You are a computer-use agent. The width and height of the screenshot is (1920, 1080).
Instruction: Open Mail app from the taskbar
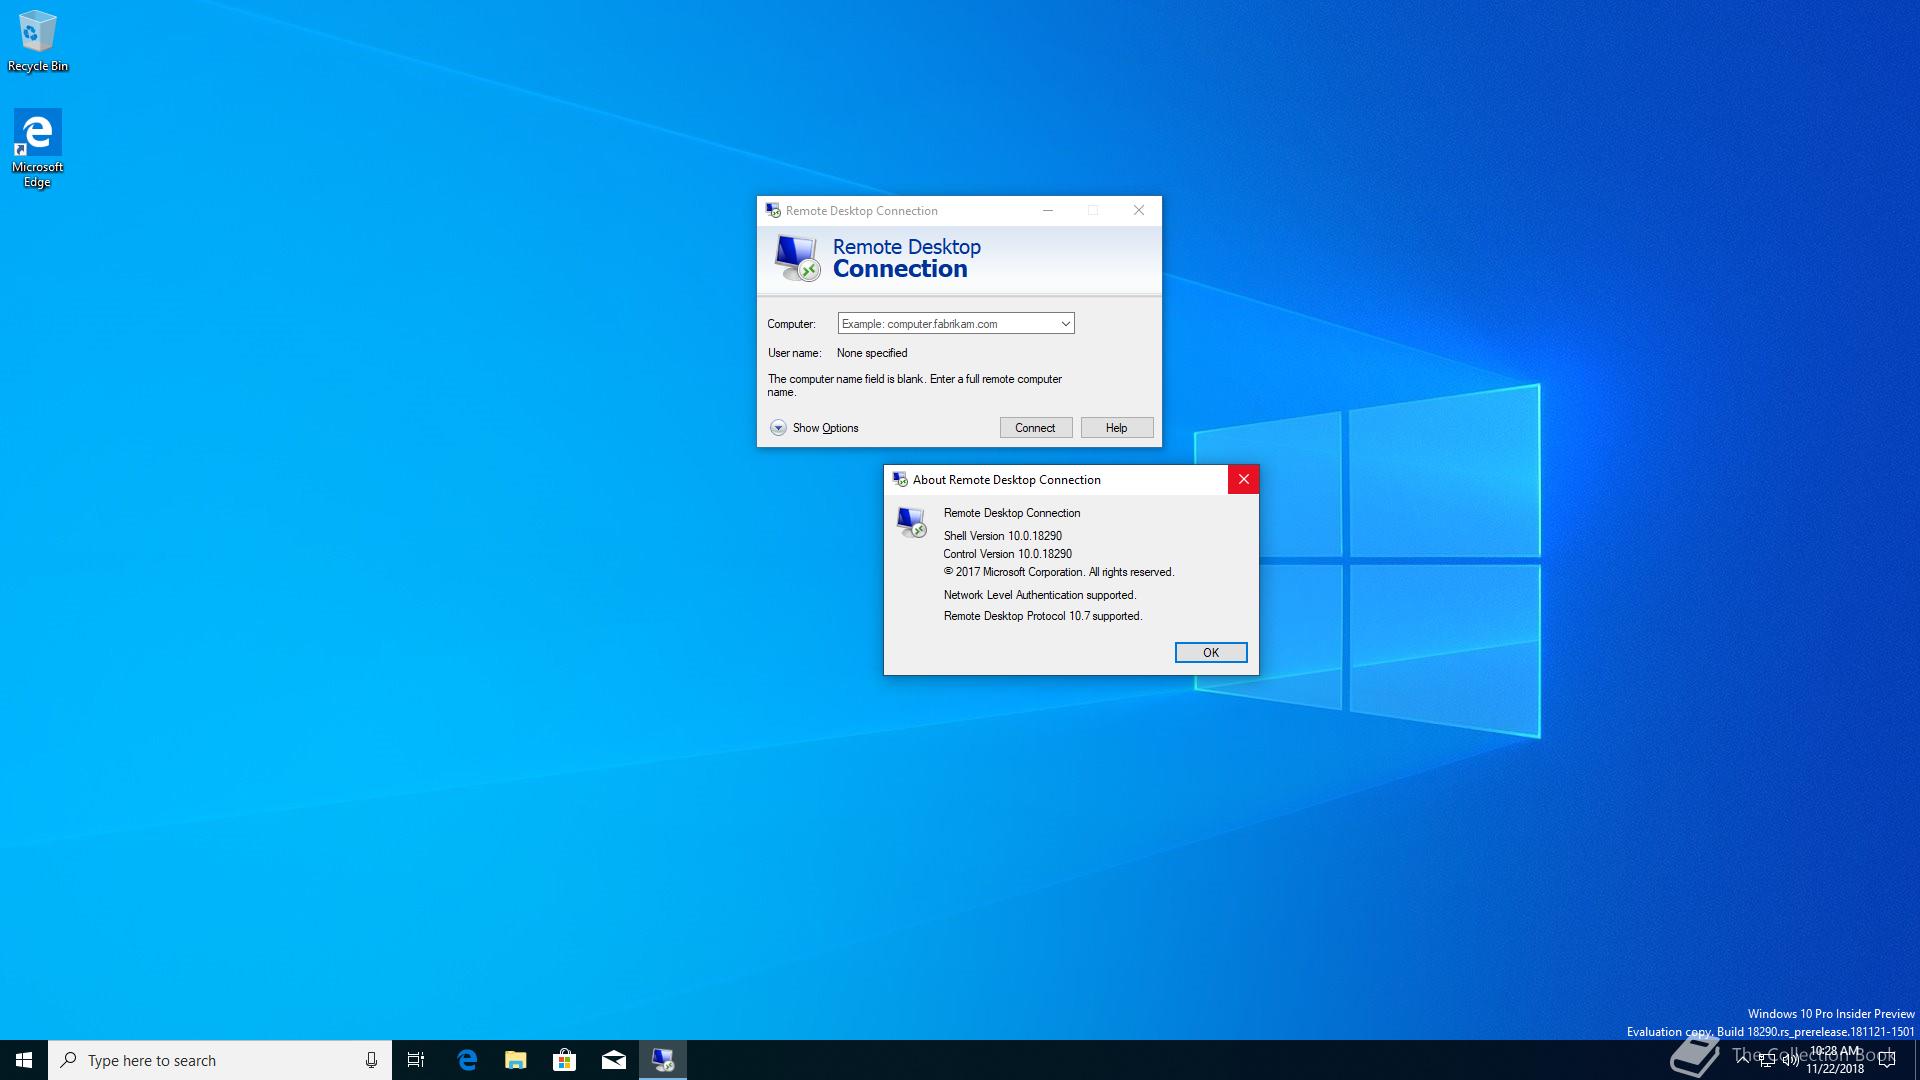click(x=613, y=1060)
